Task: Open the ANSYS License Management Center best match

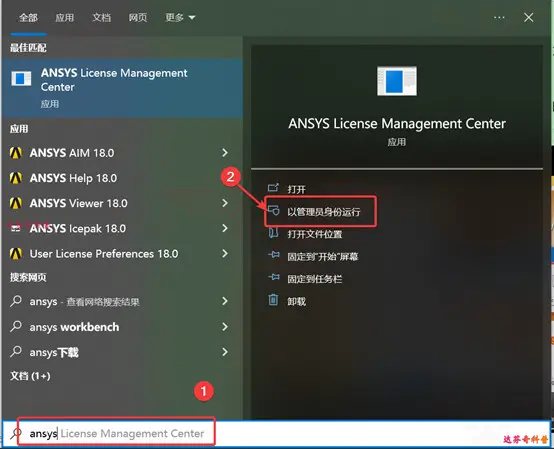Action: point(122,88)
